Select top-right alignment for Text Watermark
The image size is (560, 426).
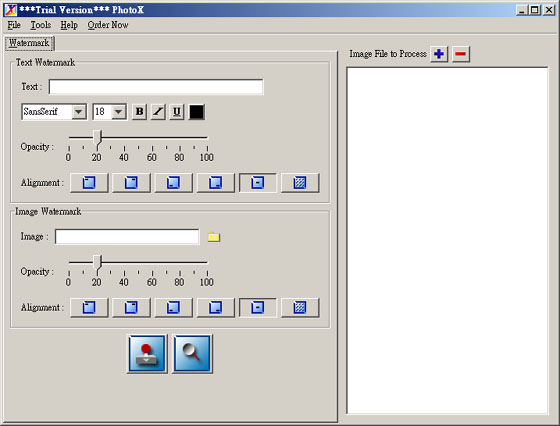131,183
